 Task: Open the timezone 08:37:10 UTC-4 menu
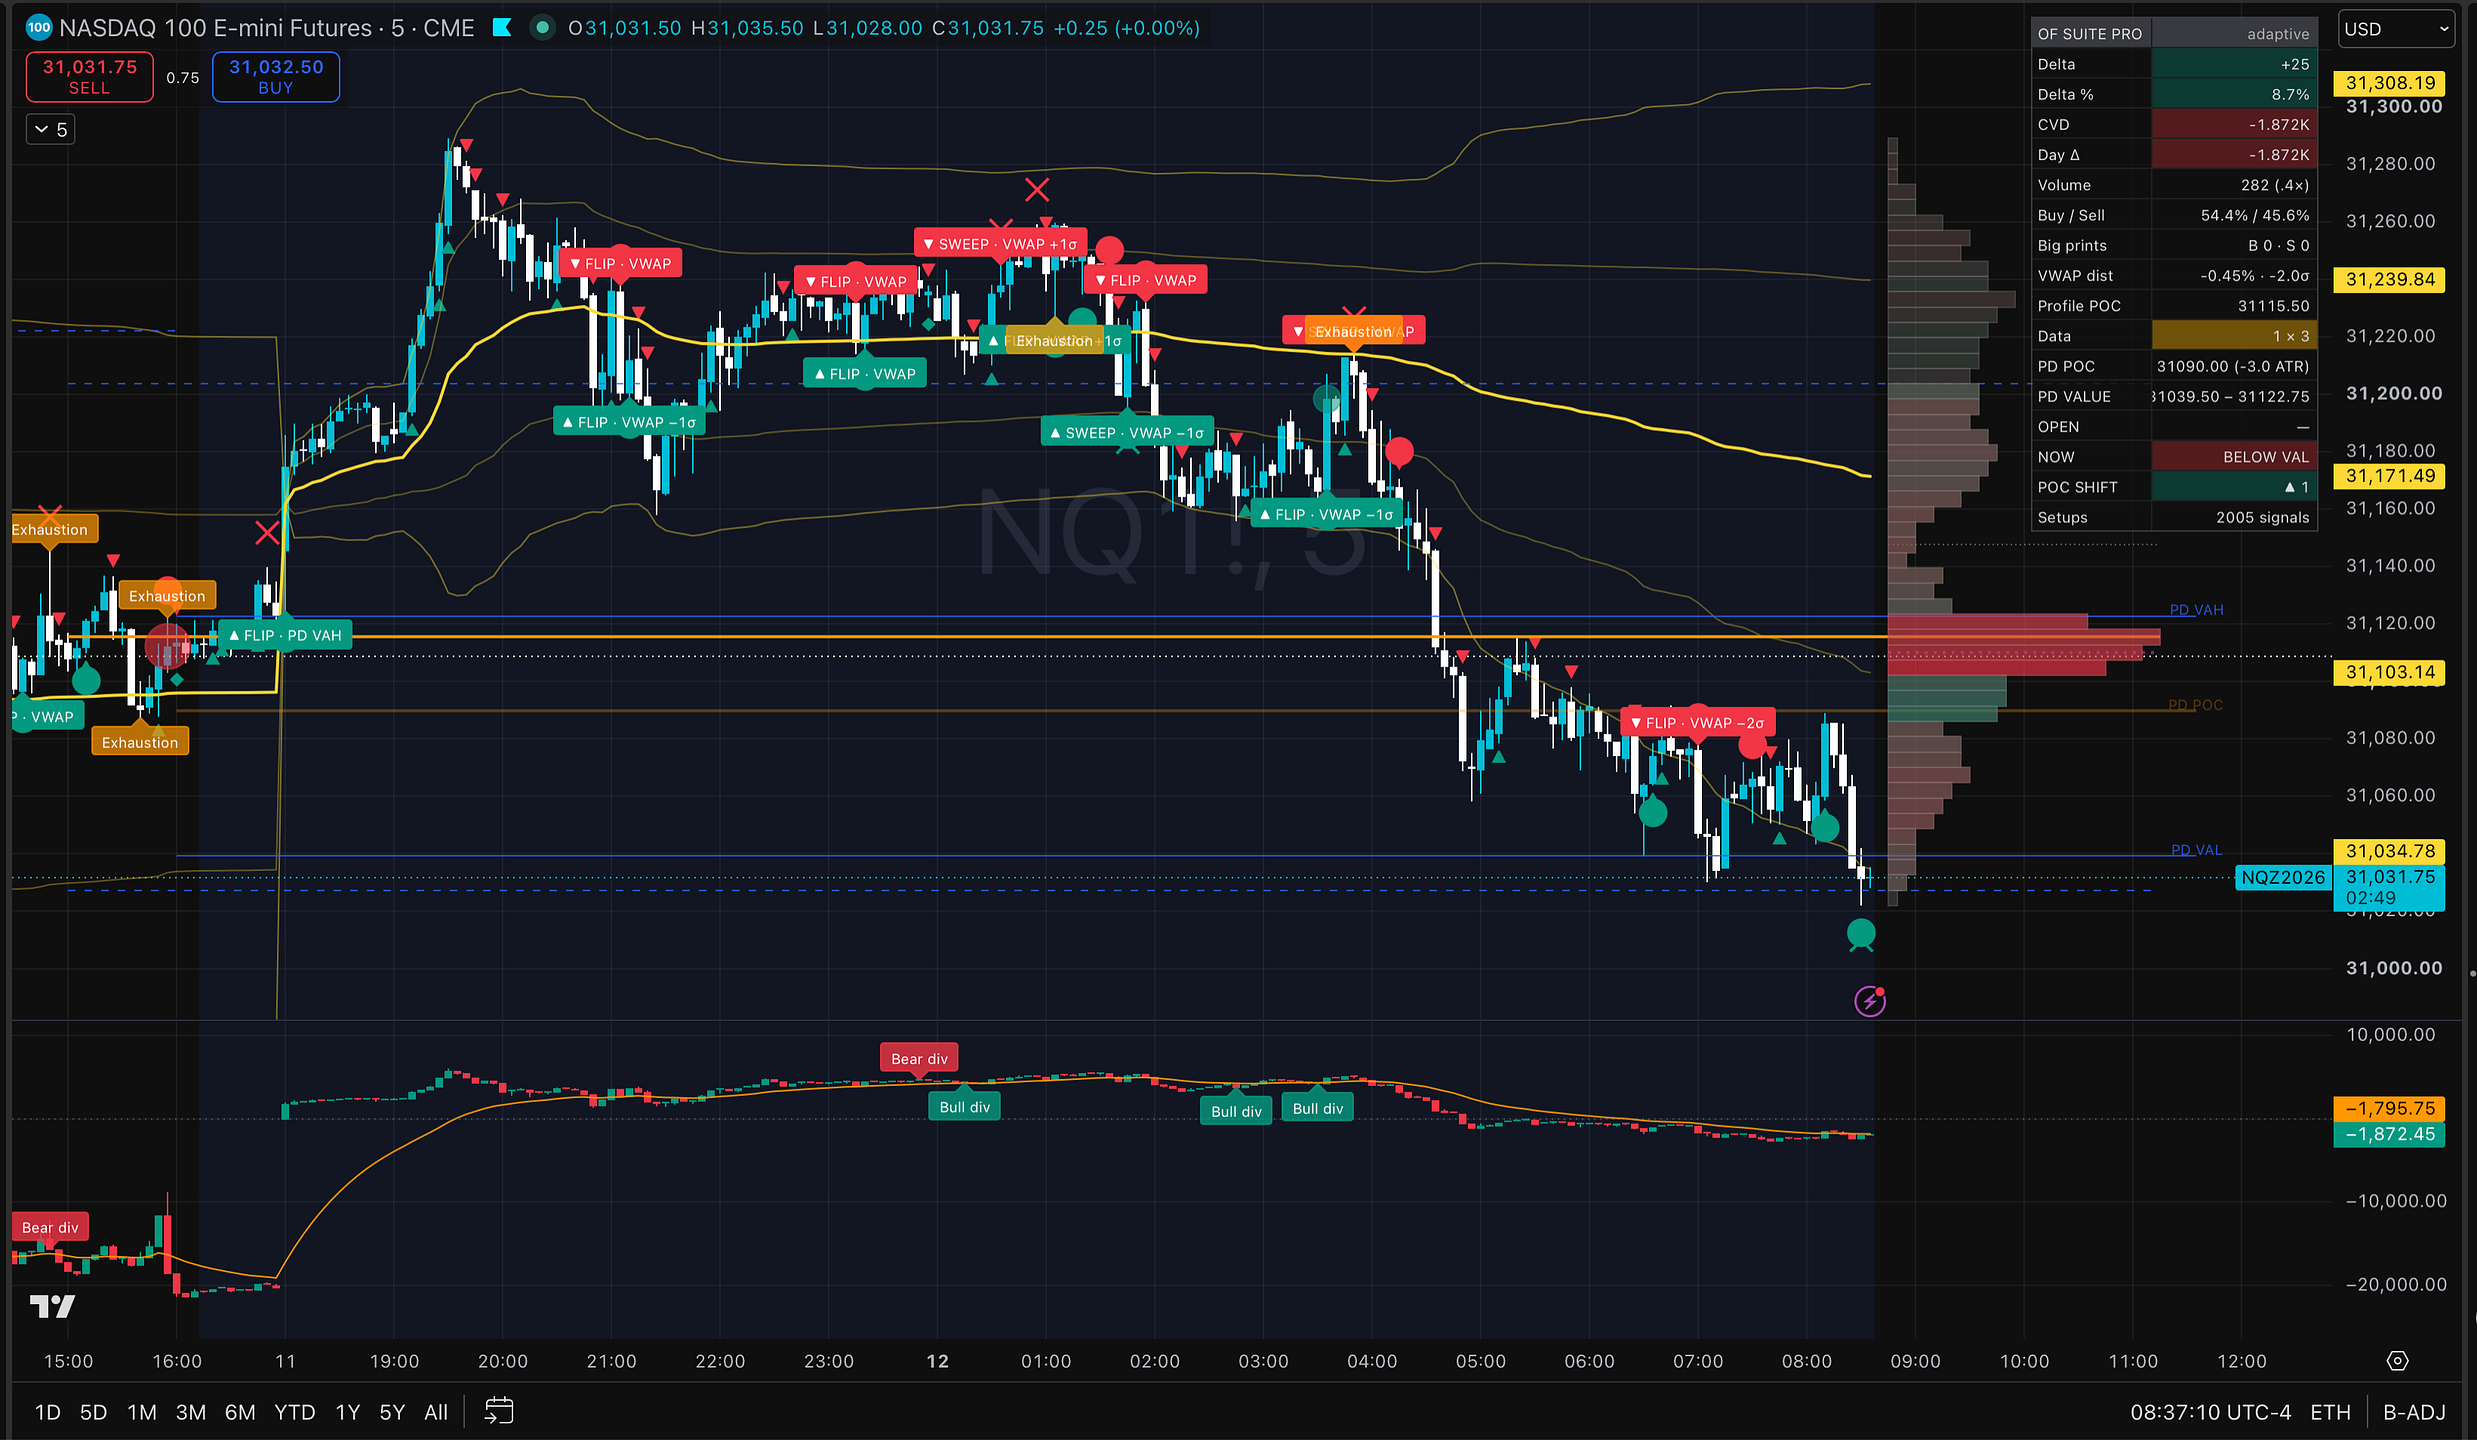(2210, 1412)
